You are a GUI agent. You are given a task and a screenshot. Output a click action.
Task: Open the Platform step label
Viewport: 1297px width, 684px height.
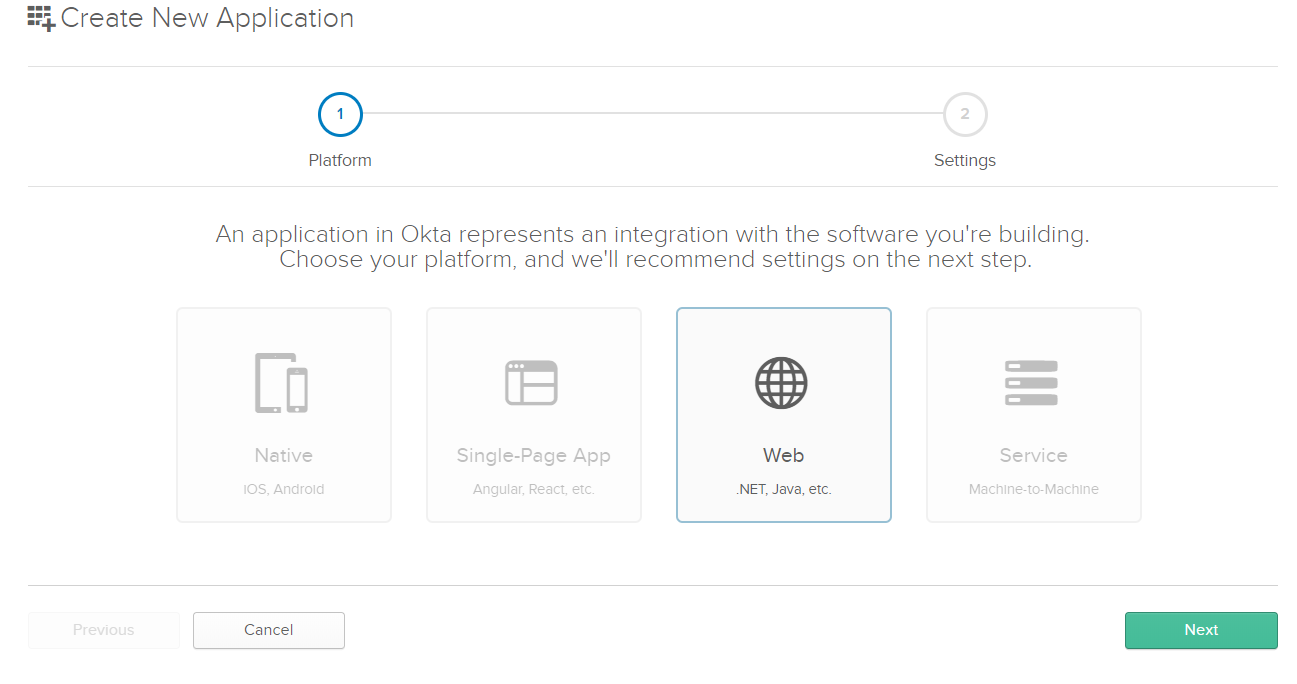(x=340, y=160)
